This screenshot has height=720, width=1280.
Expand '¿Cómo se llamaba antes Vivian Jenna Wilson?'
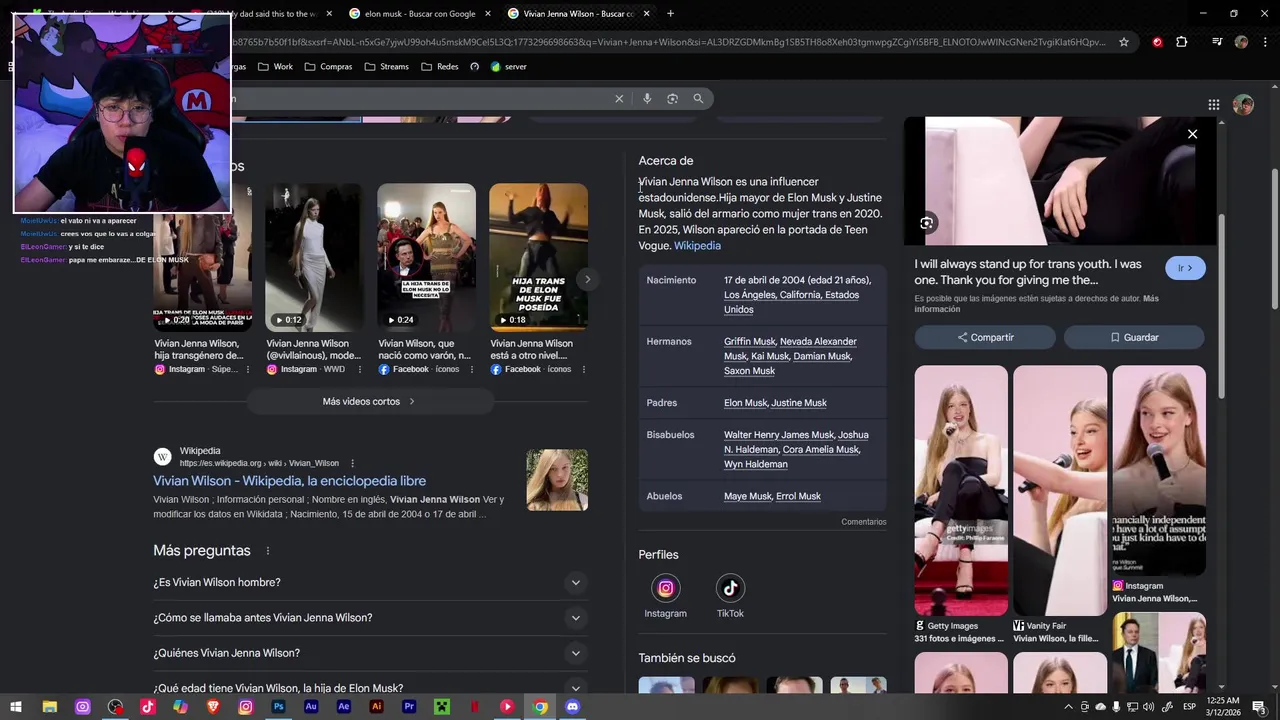coord(368,618)
